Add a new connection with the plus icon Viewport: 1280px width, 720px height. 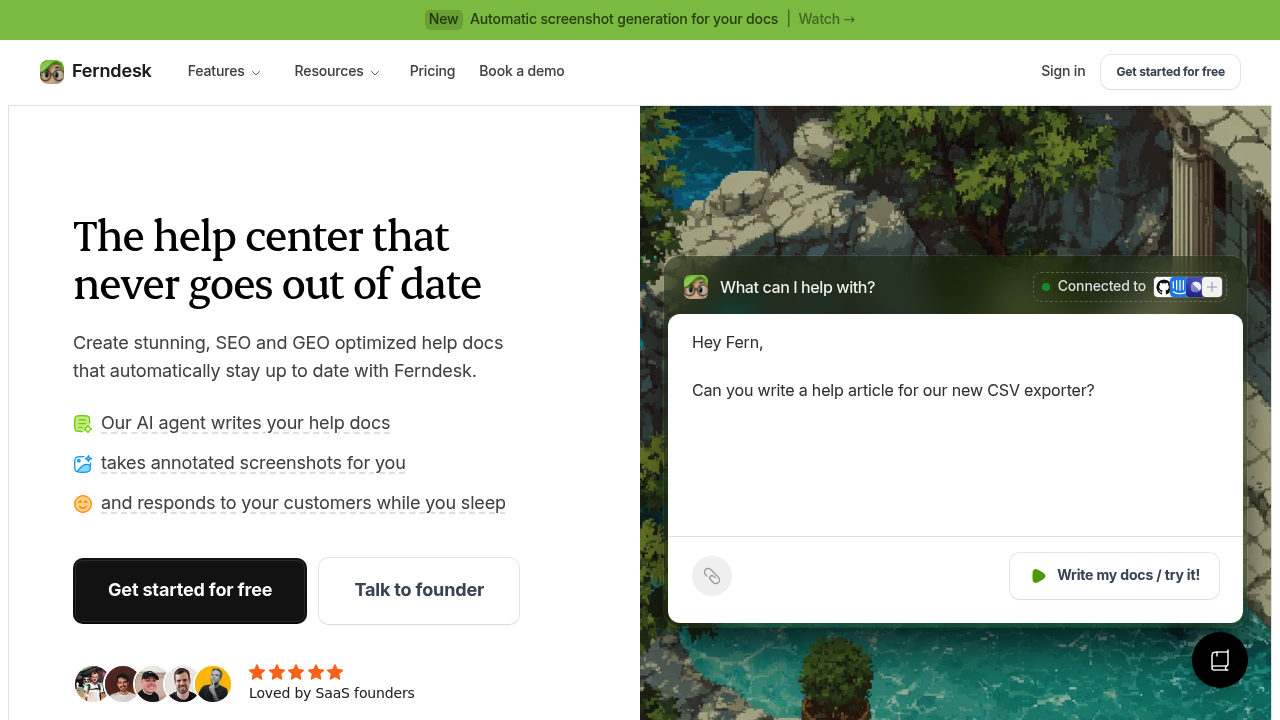pos(1211,287)
